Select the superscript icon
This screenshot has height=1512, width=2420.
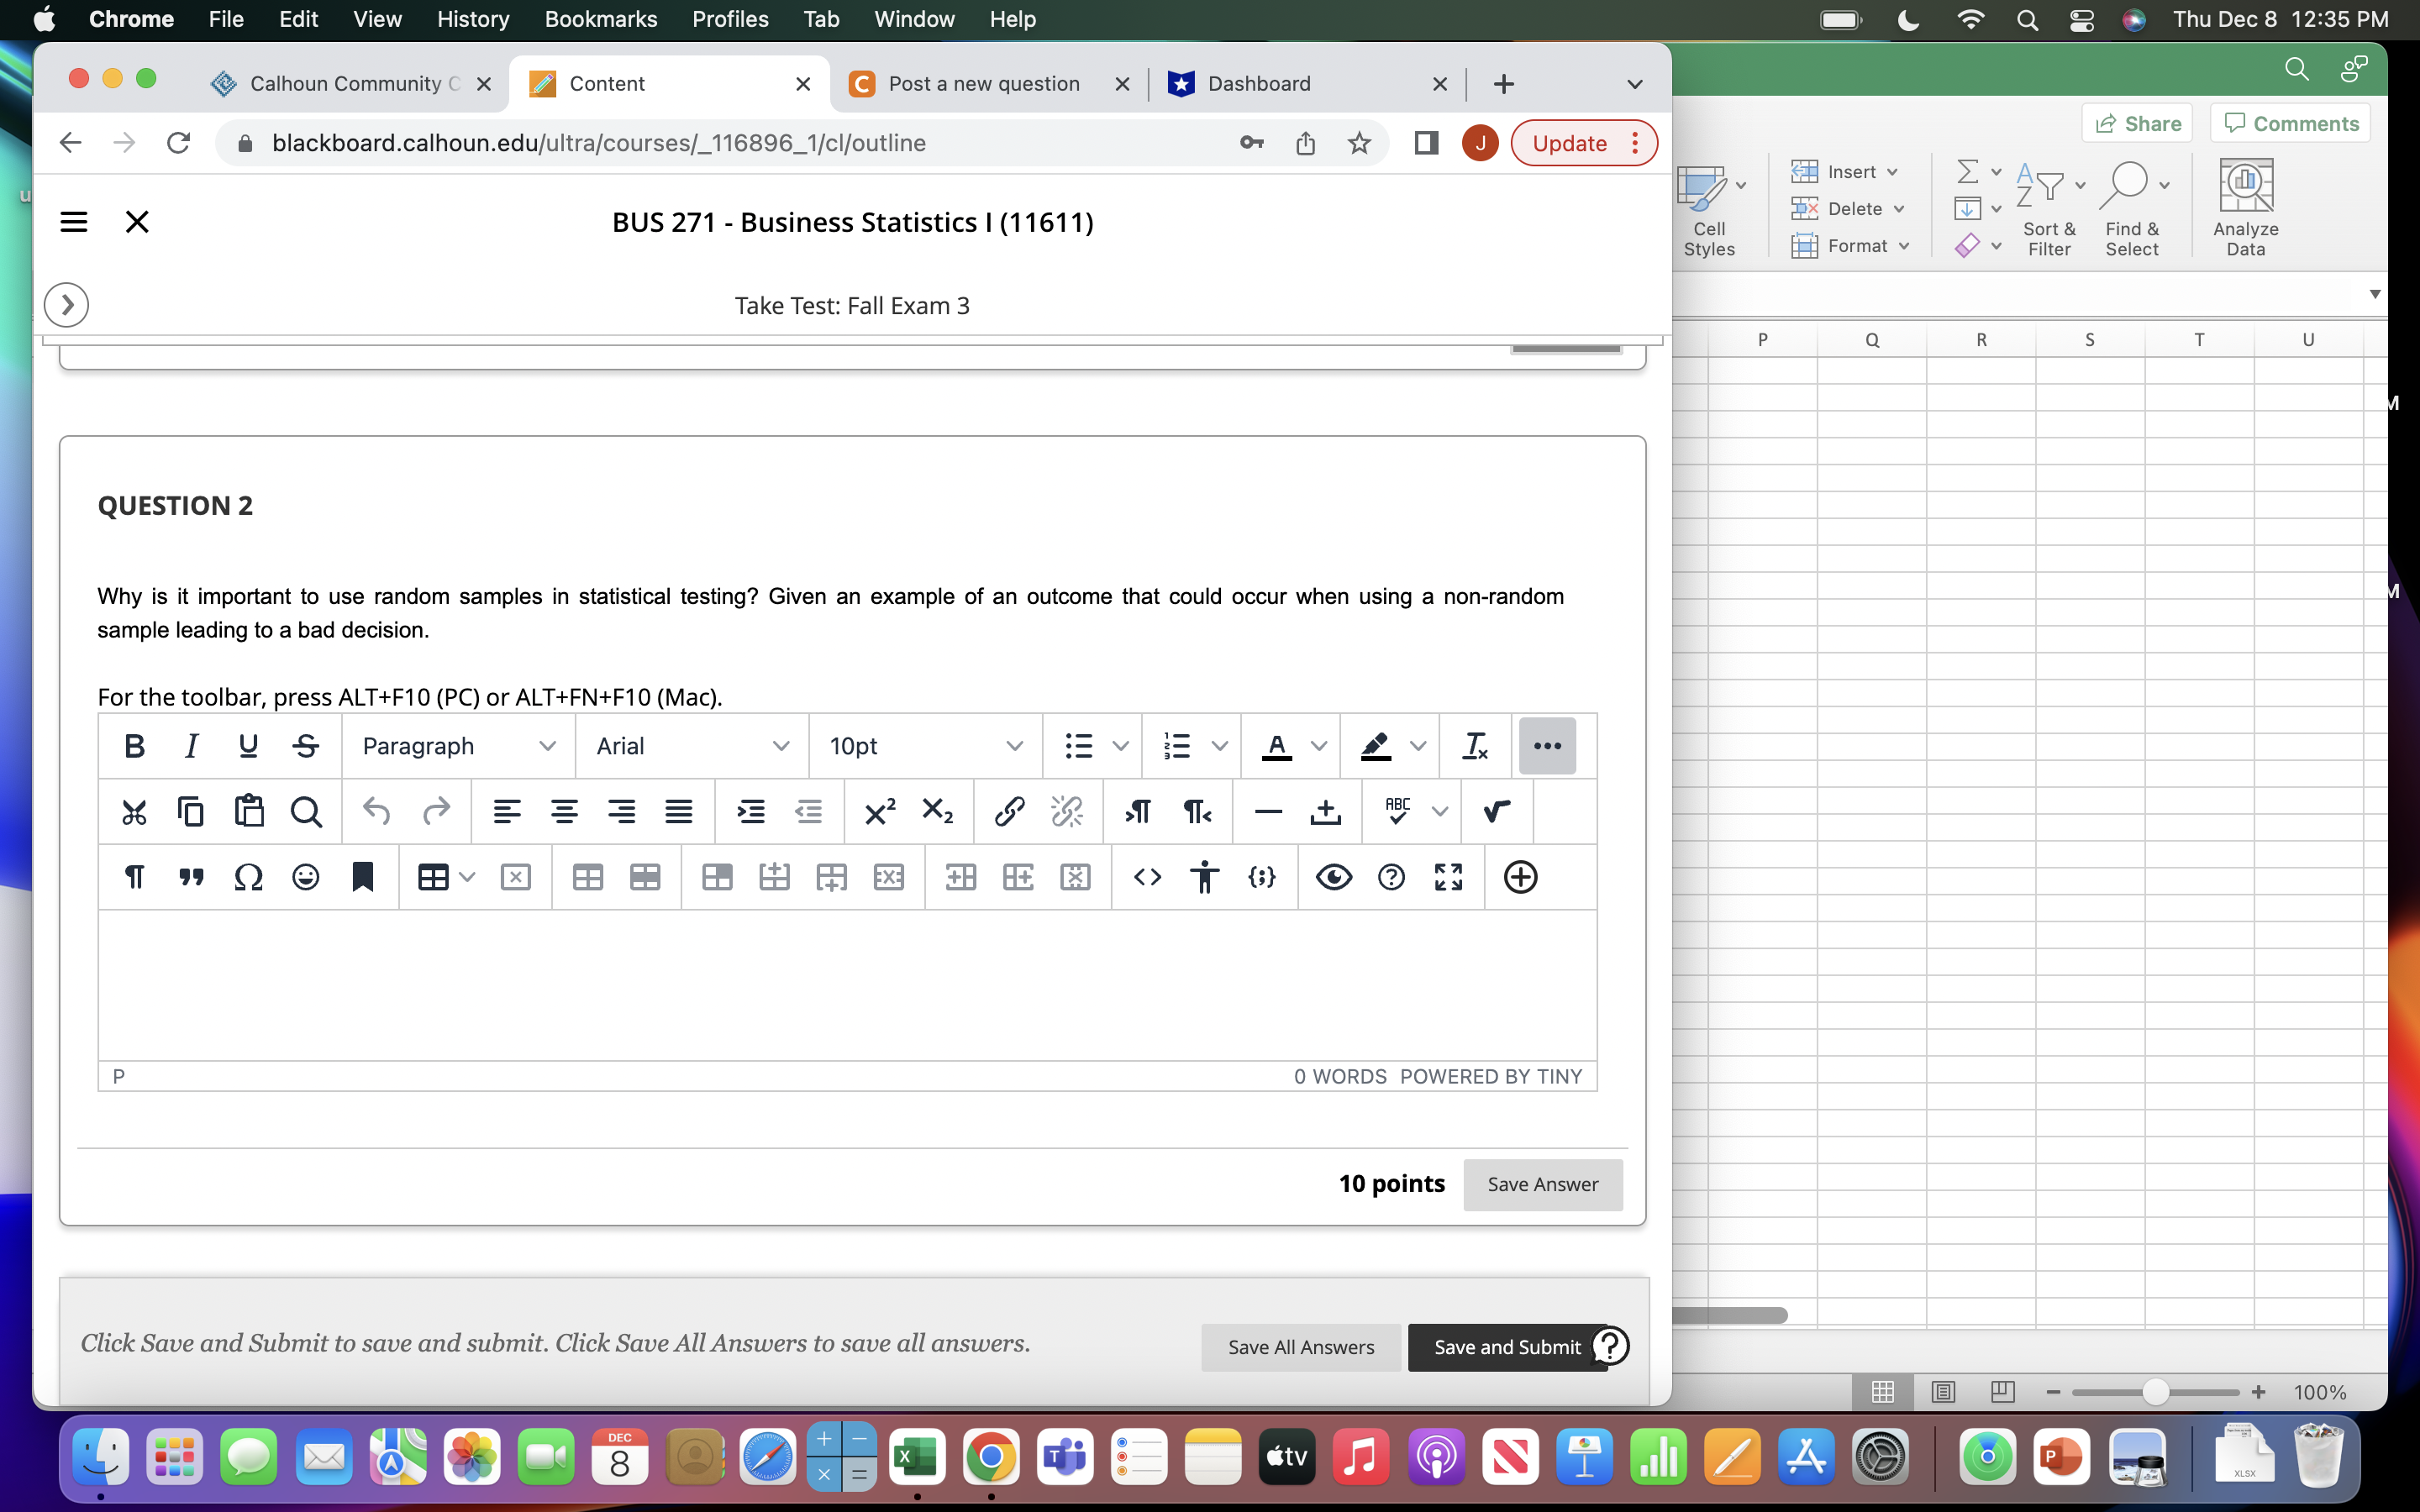pyautogui.click(x=878, y=811)
